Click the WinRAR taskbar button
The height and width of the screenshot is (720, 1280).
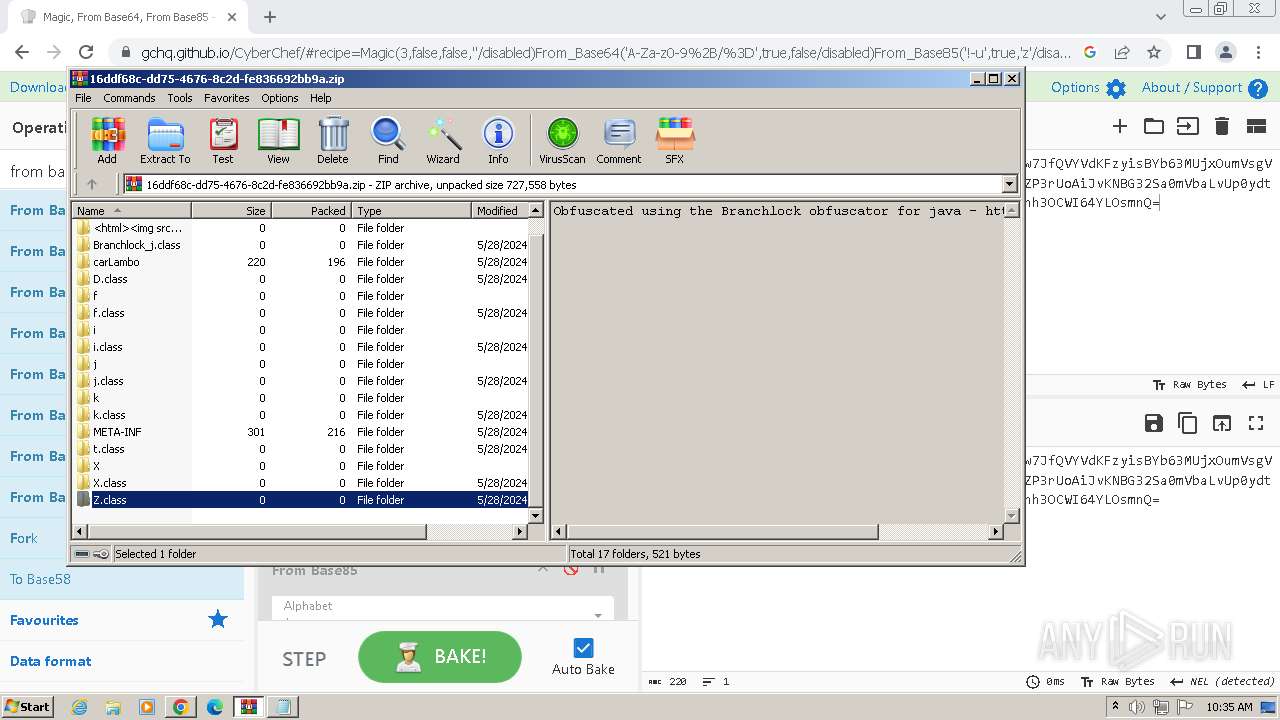click(249, 707)
